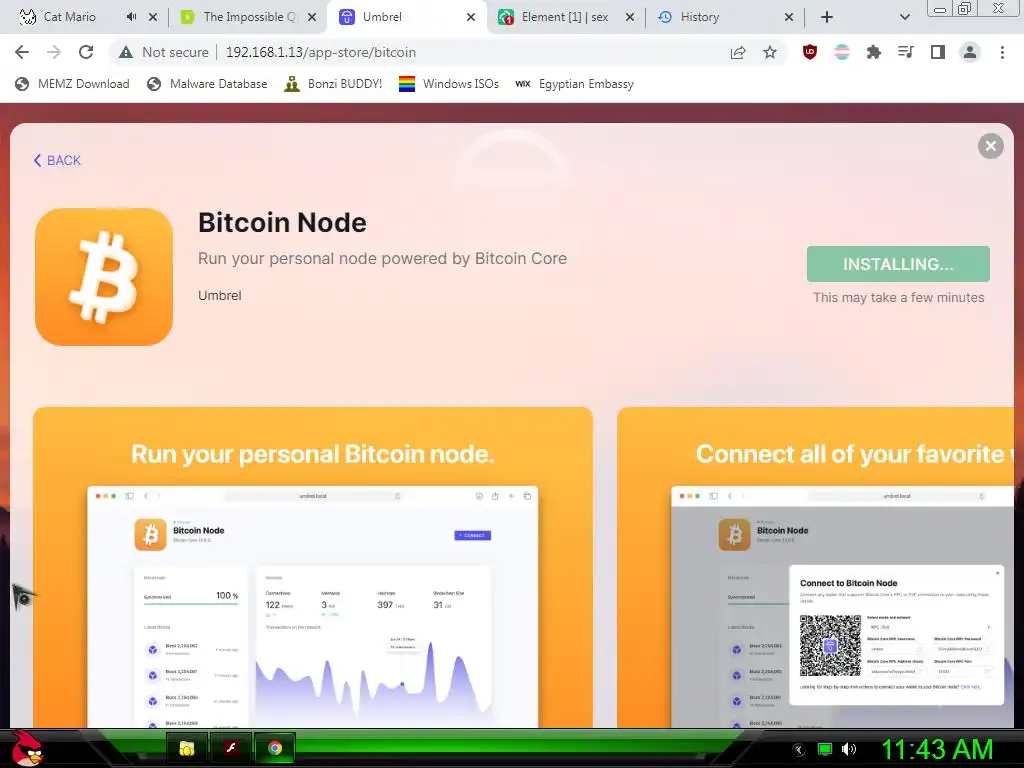This screenshot has height=768, width=1024.
Task: Toggle the taskbar volume speaker icon
Action: pyautogui.click(x=849, y=749)
